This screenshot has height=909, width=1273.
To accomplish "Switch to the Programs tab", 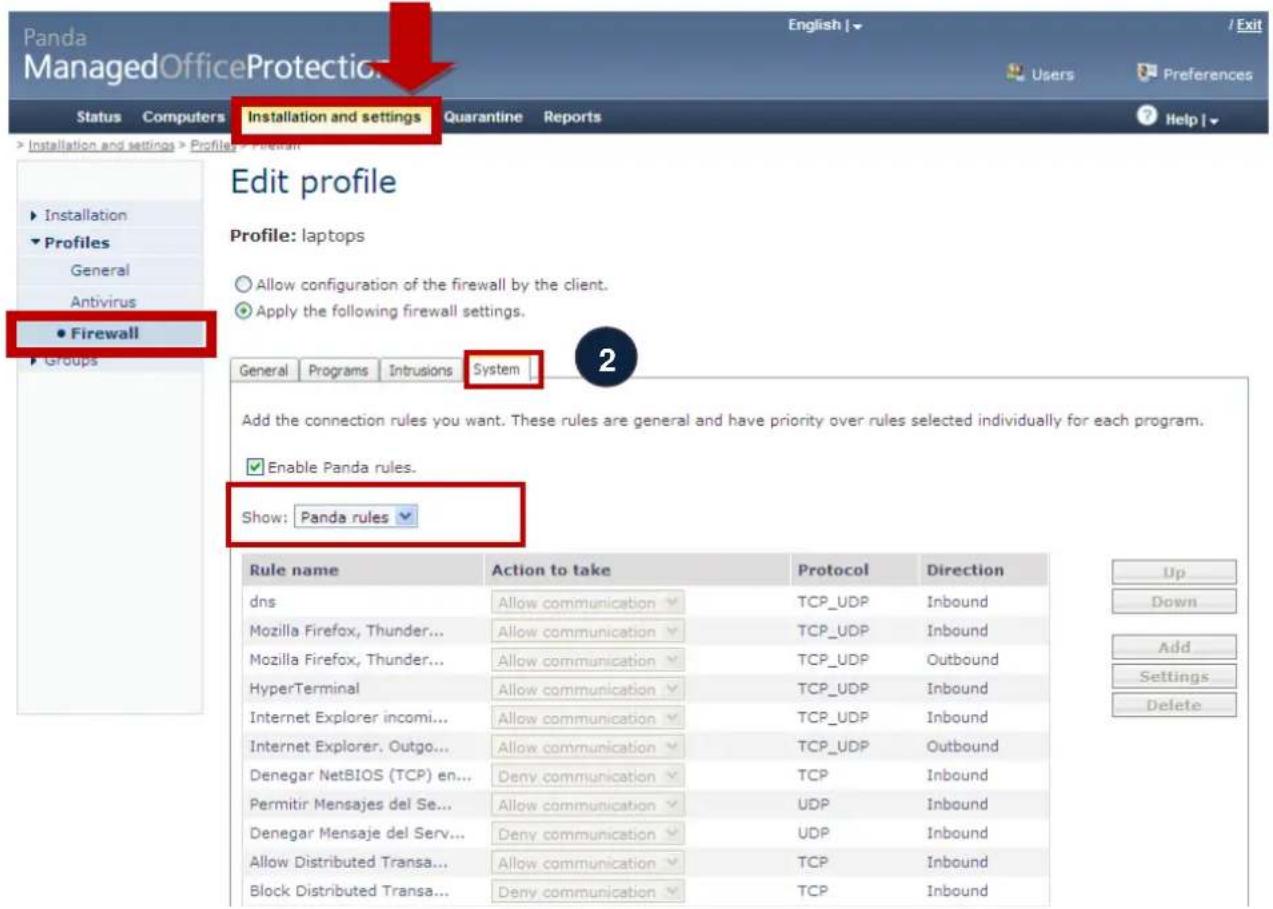I will [x=337, y=370].
